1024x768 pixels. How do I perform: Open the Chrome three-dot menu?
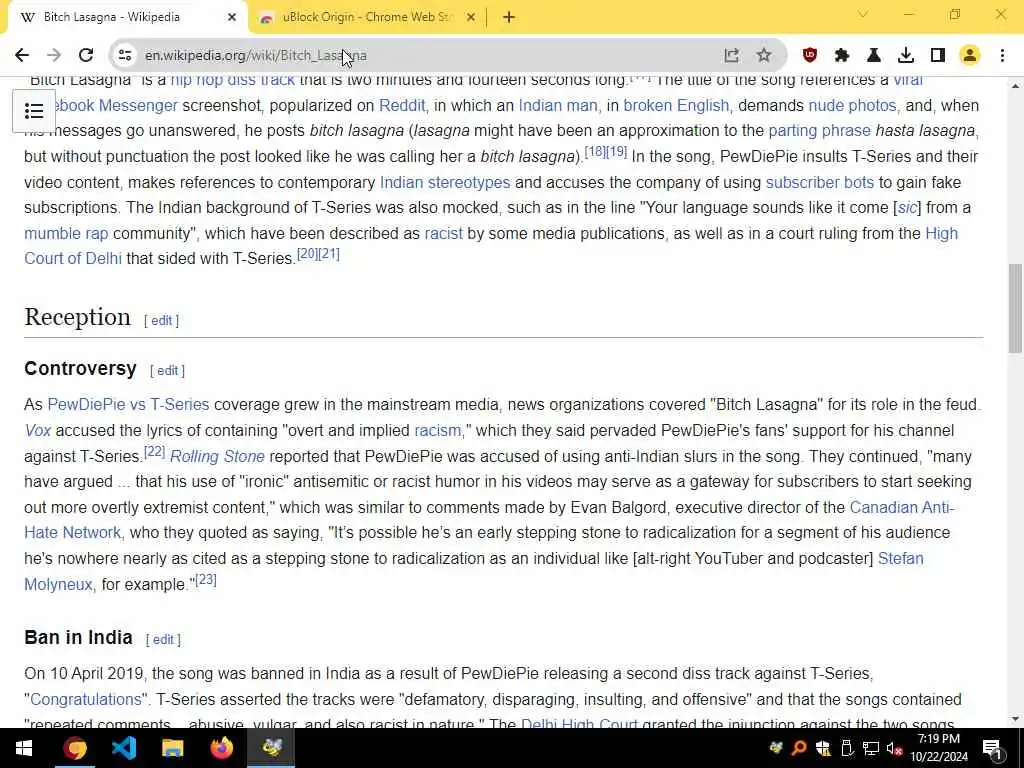[x=1002, y=56]
